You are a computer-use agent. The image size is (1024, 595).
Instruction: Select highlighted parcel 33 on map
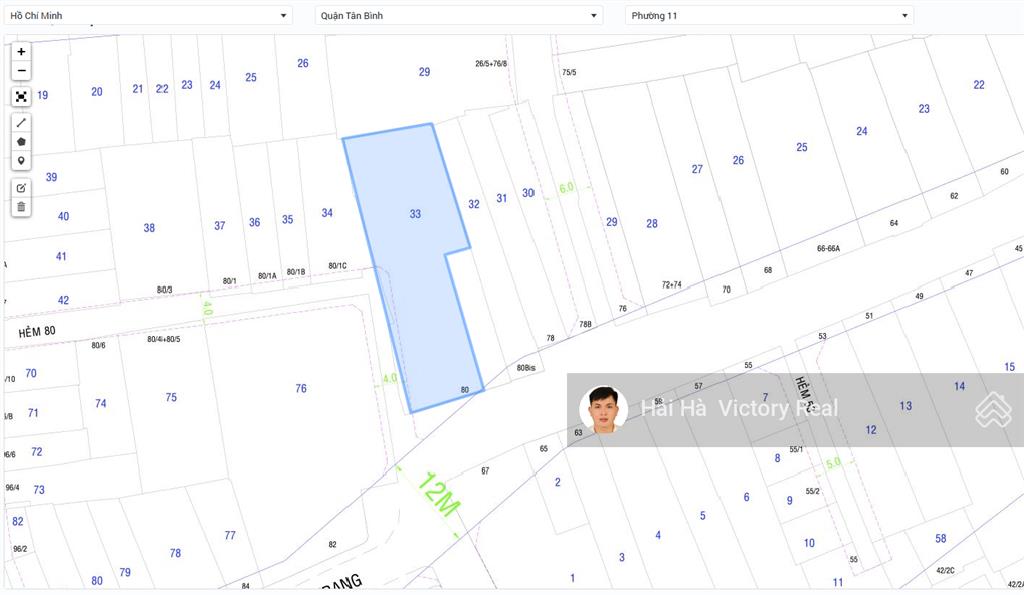[x=415, y=214]
